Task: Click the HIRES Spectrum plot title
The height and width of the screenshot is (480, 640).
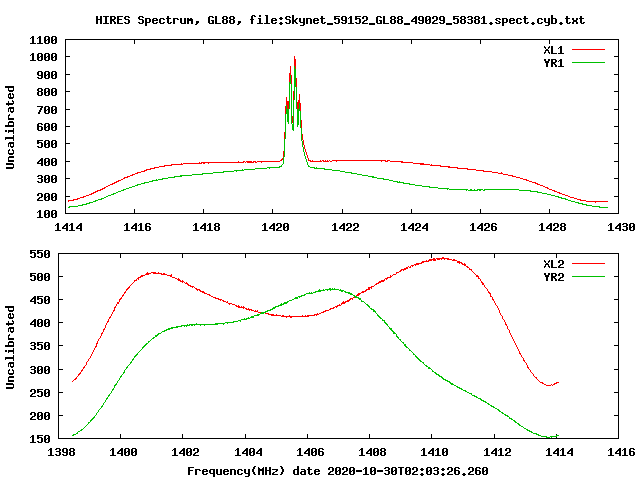Action: 340,20
